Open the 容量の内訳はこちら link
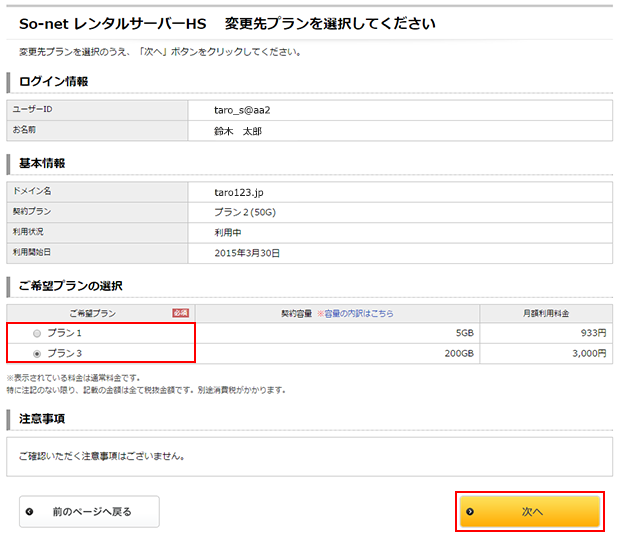 [x=355, y=313]
